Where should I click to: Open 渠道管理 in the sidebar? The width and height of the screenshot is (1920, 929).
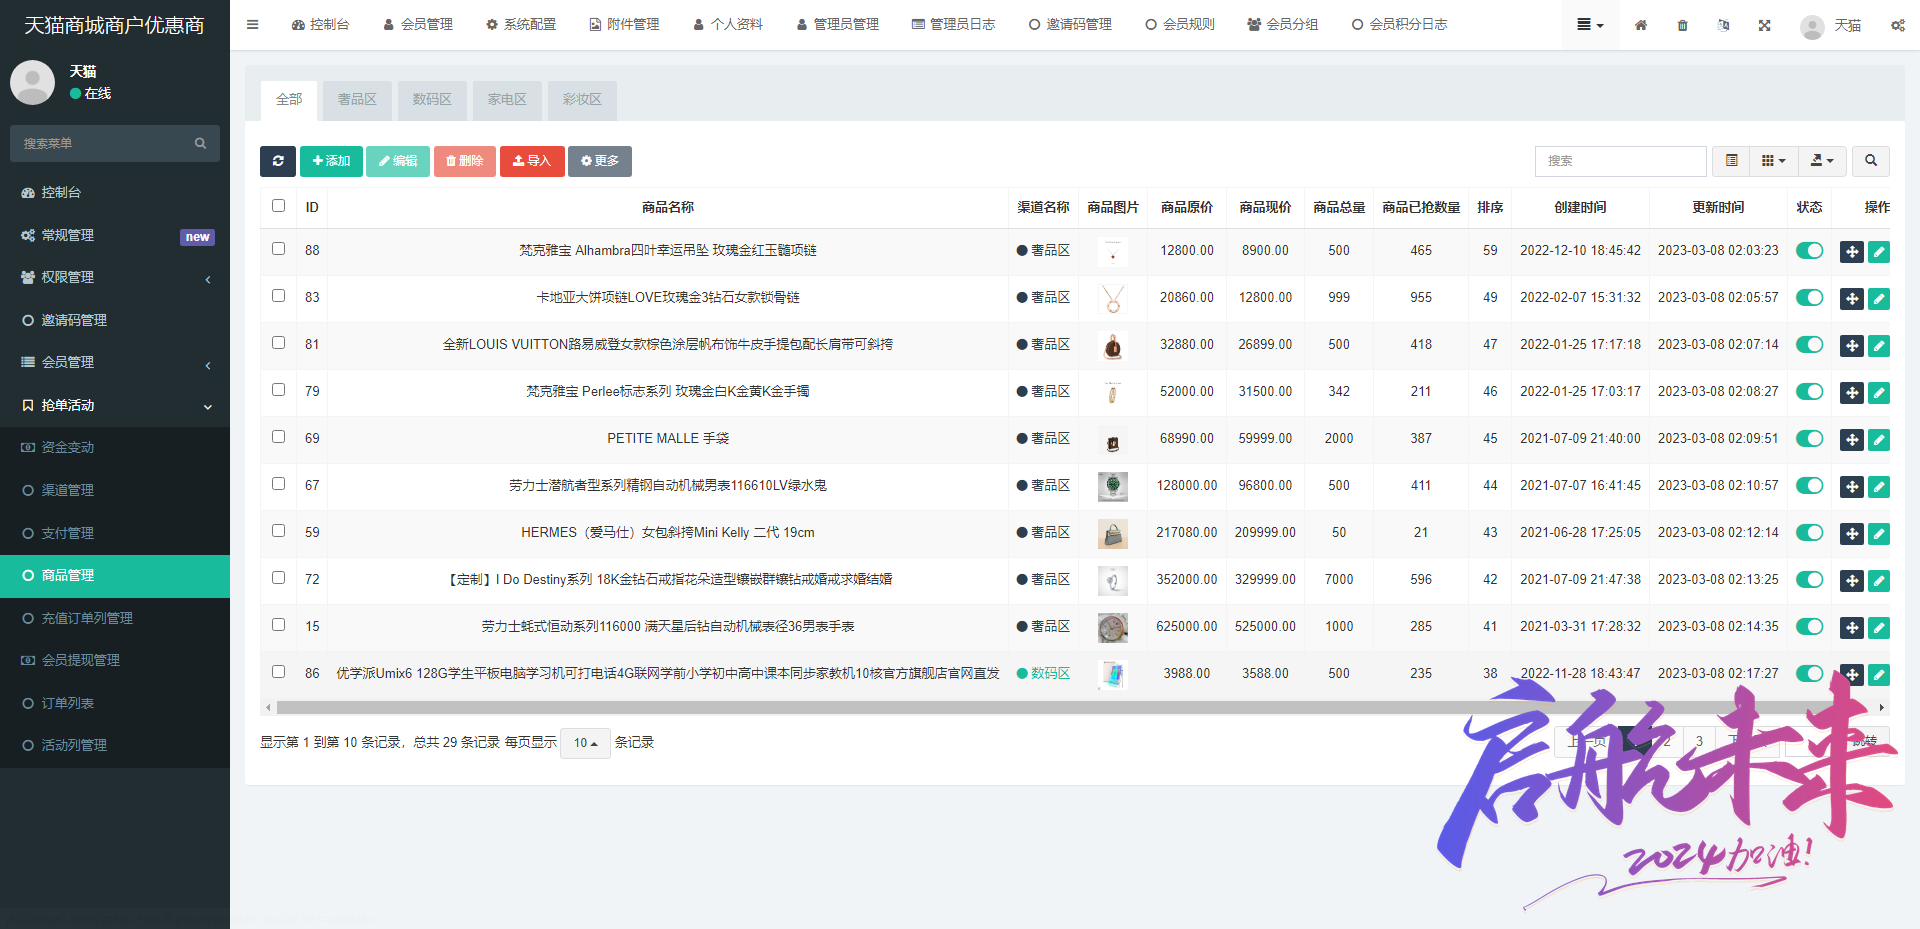115,490
